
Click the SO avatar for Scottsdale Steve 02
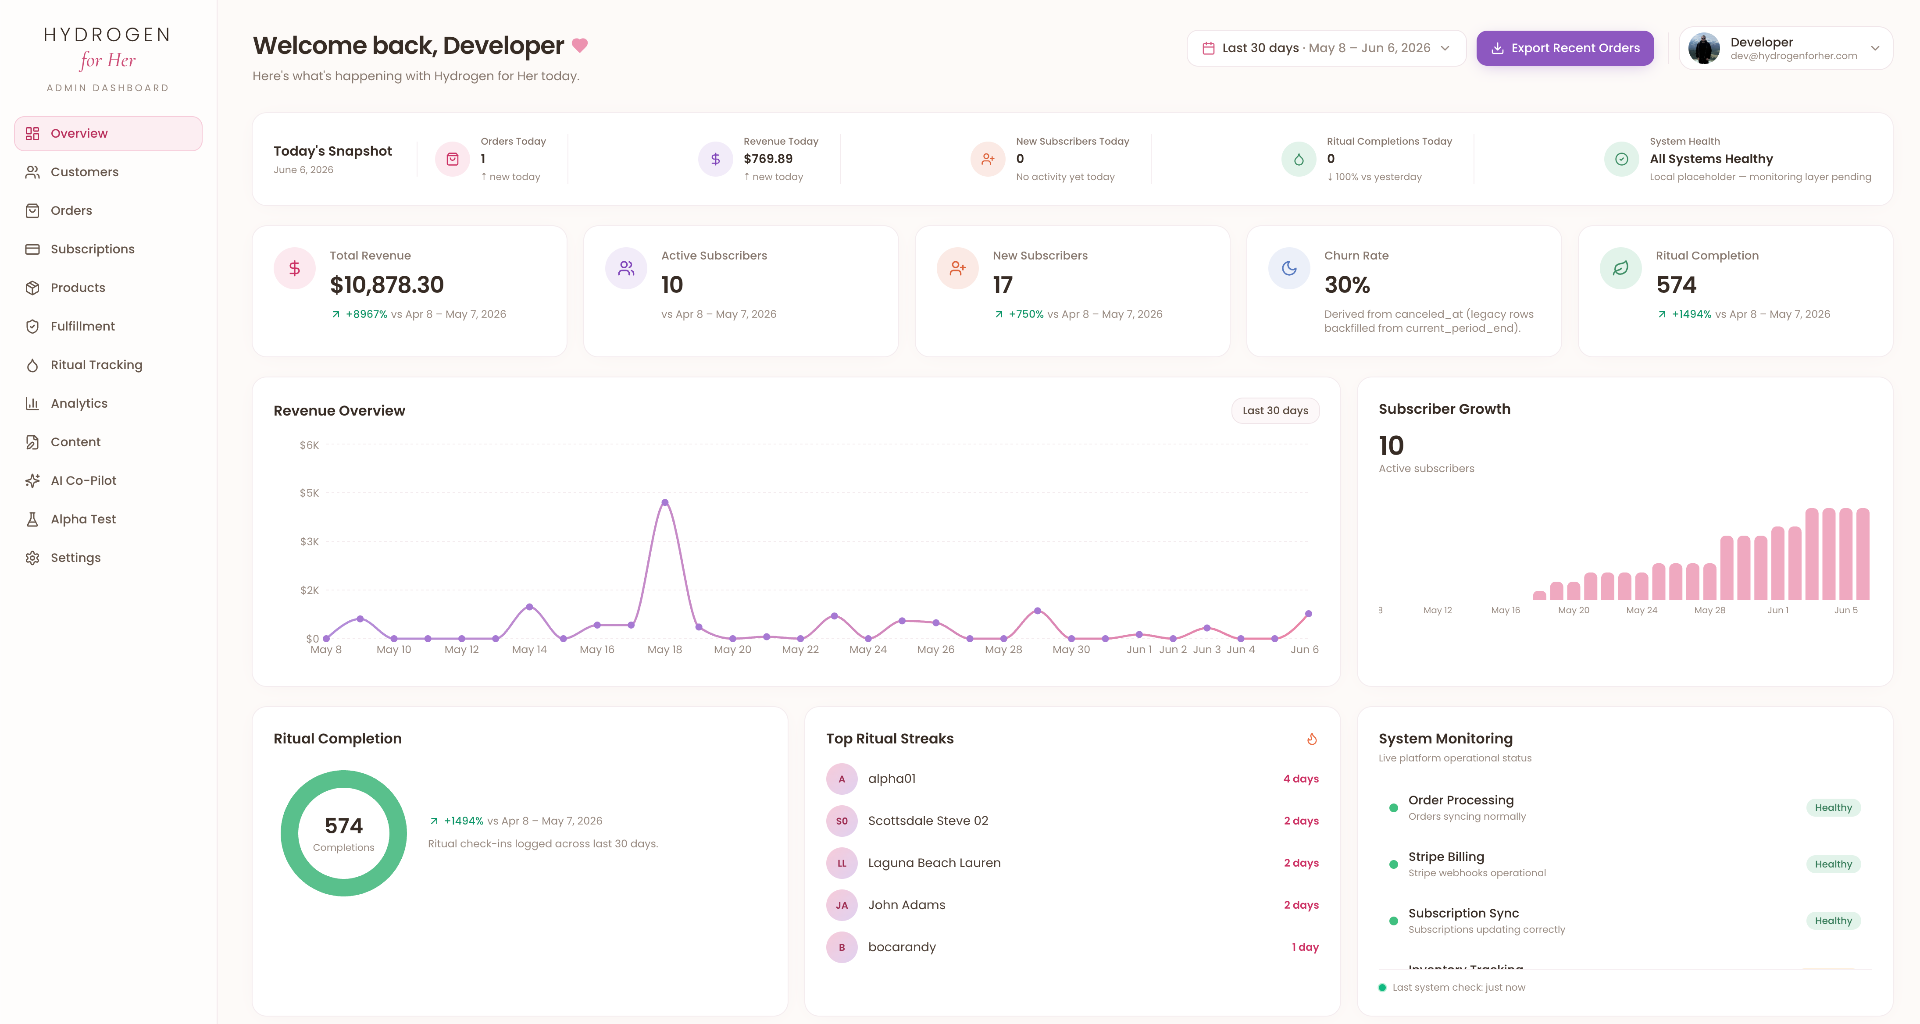click(x=842, y=821)
